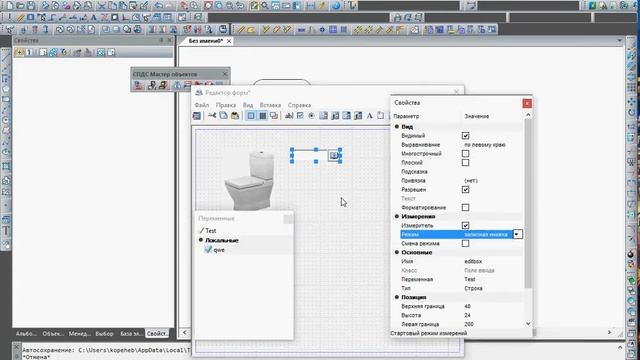The width and height of the screenshot is (640, 360).
Task: Insert a checkbox control from form editor toolbar
Action: click(300, 116)
